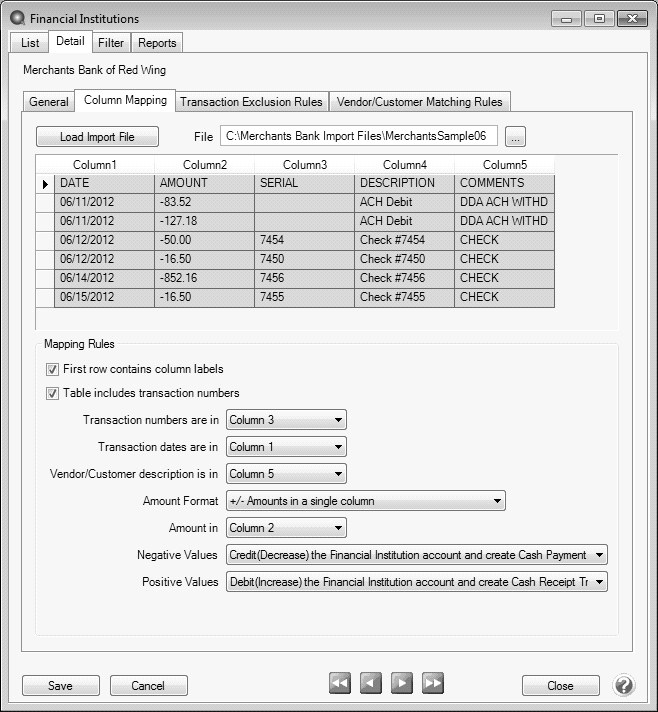Expand the Positive Values dropdown
This screenshot has height=712, width=658.
pyautogui.click(x=417, y=581)
